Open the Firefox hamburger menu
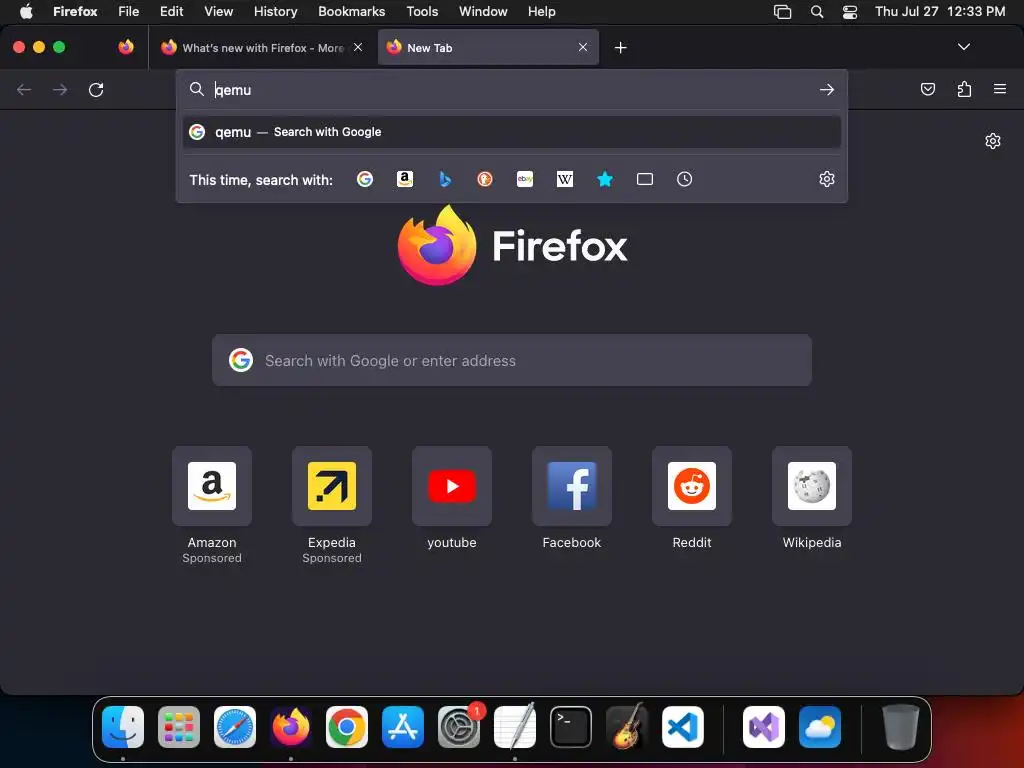Viewport: 1024px width, 768px height. tap(1000, 89)
